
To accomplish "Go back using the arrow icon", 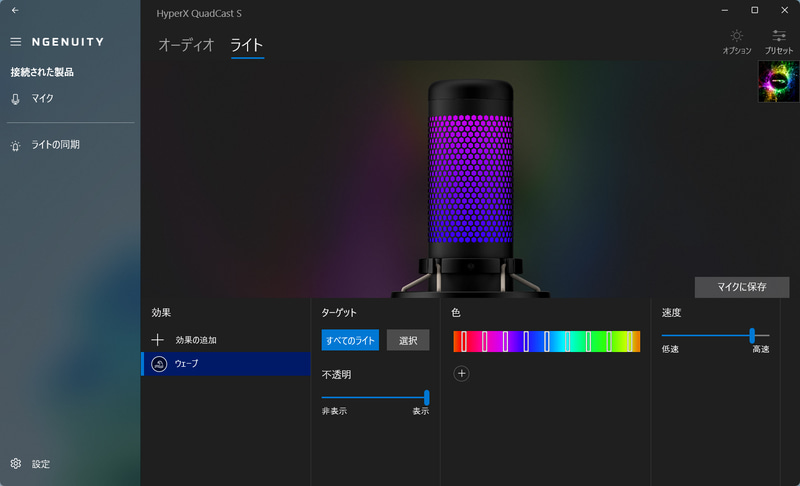I will (15, 10).
